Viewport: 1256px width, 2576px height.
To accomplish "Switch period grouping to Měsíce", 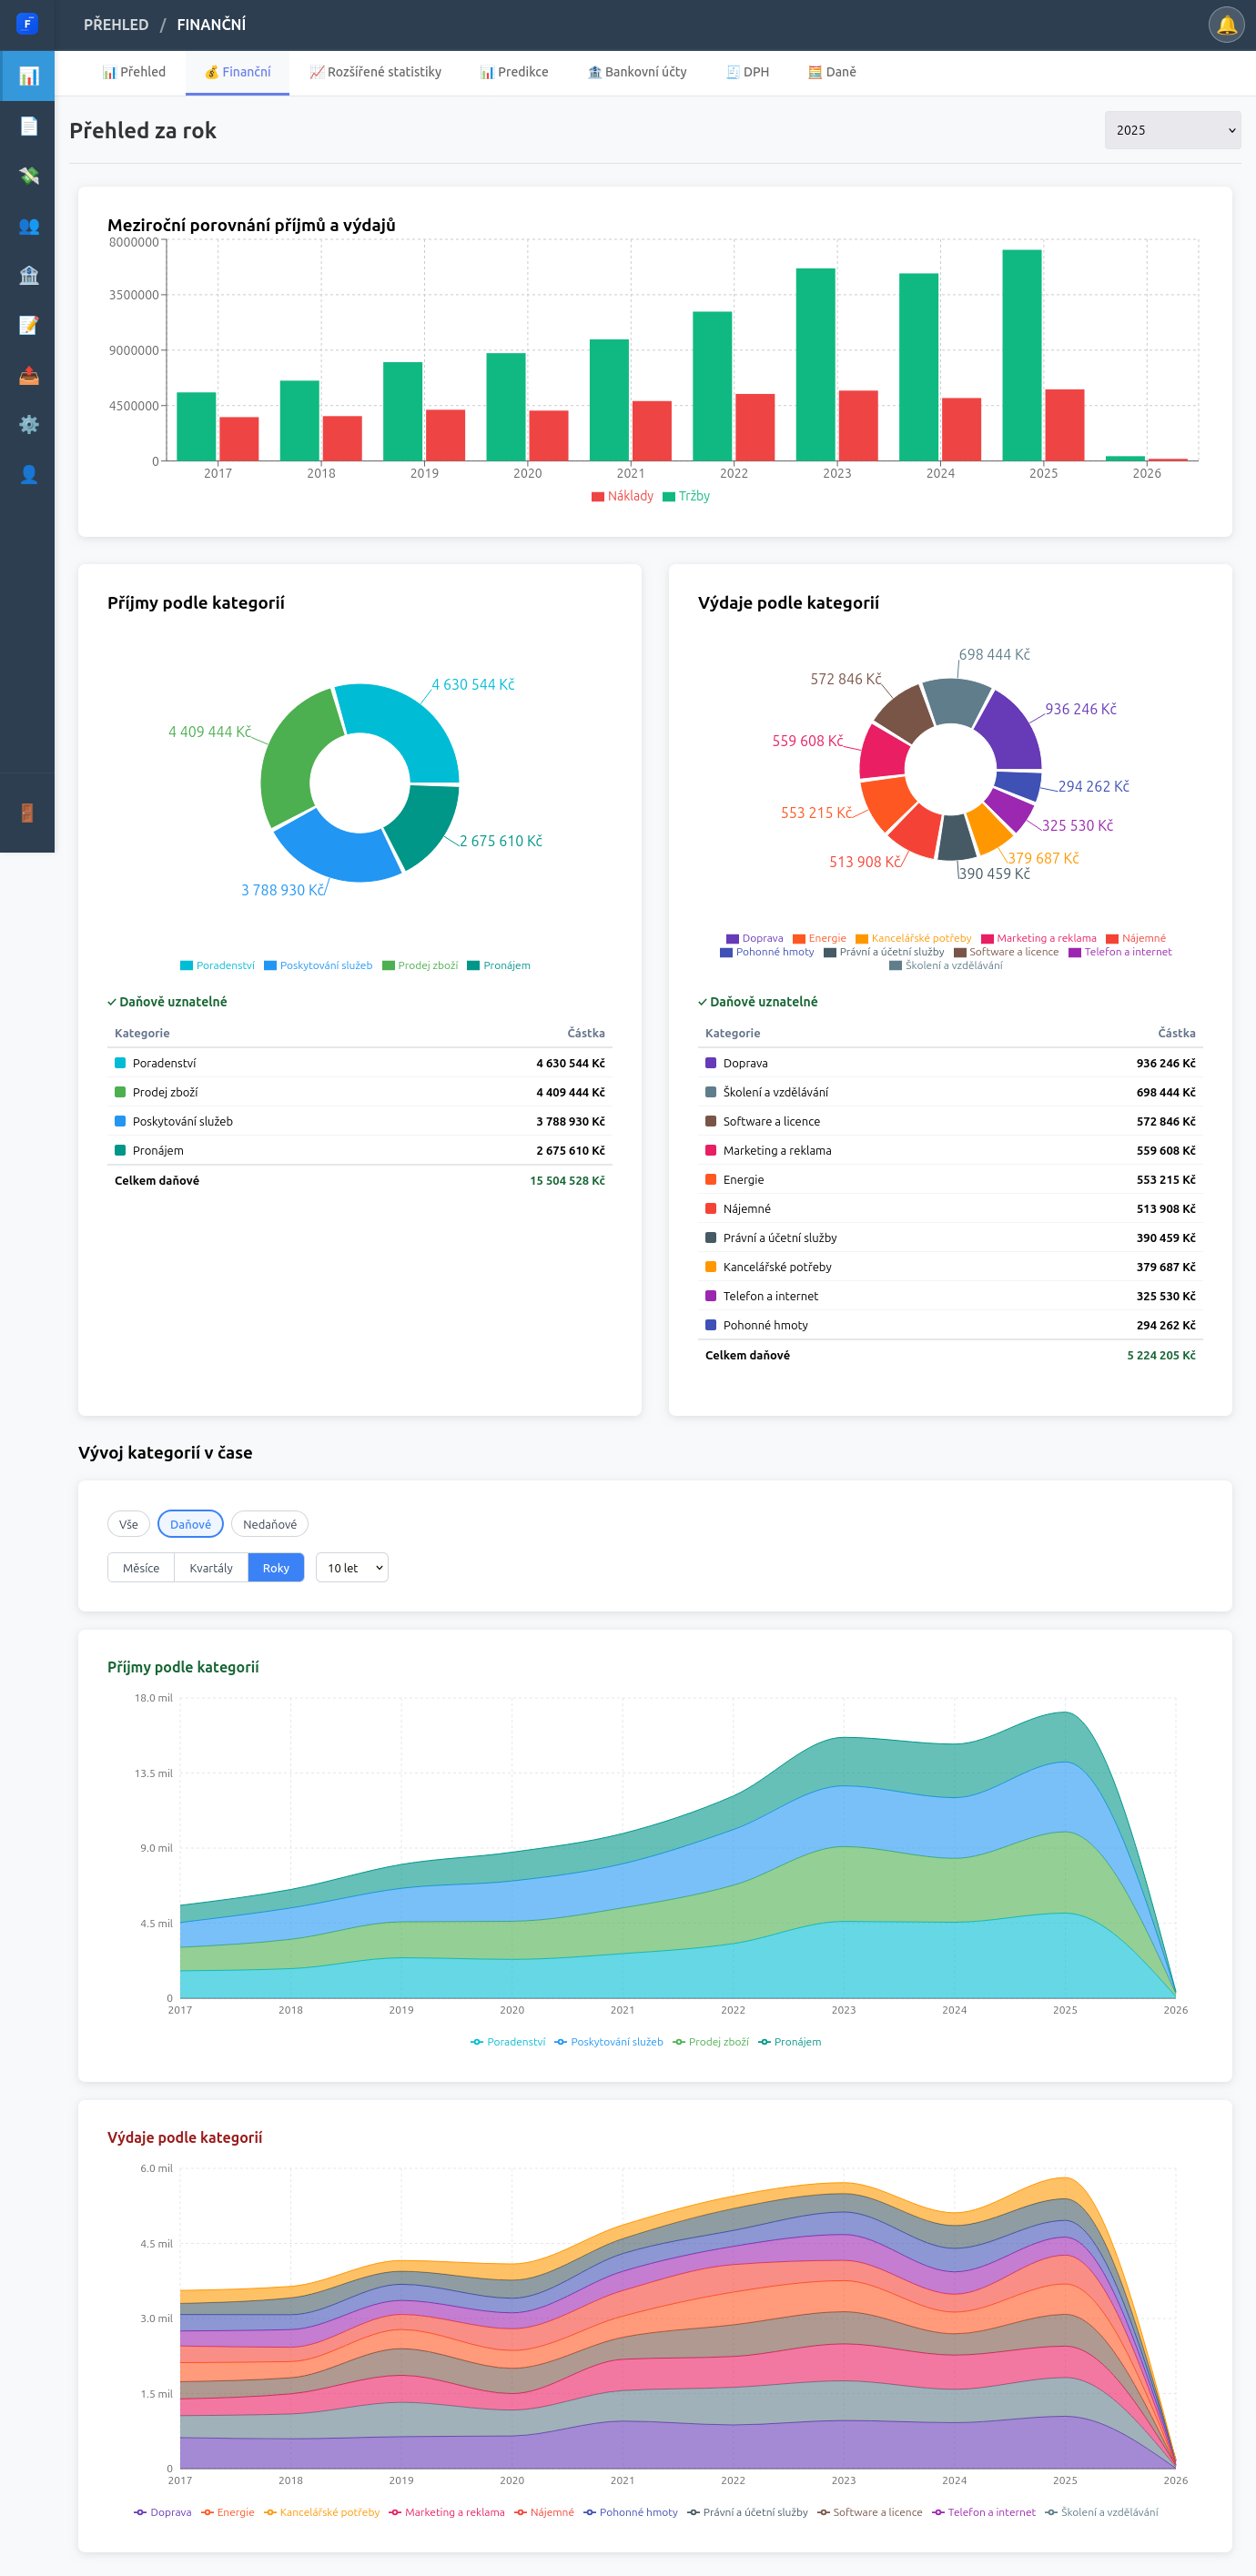I will [141, 1568].
